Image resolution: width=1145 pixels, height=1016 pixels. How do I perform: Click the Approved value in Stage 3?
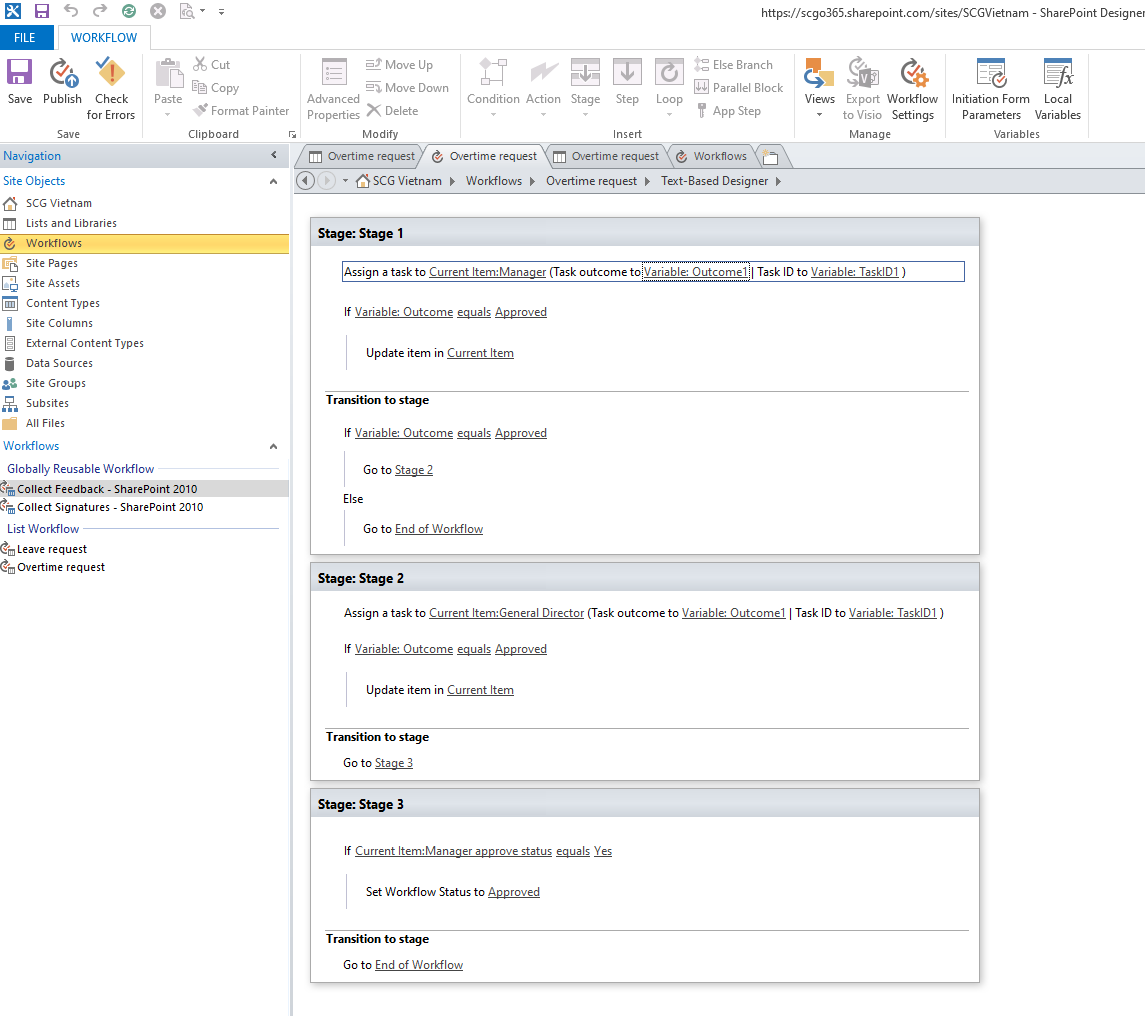coord(514,892)
